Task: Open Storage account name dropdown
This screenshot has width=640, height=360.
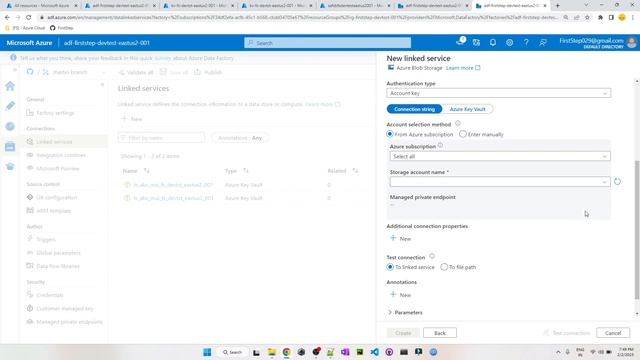Action: [500, 182]
